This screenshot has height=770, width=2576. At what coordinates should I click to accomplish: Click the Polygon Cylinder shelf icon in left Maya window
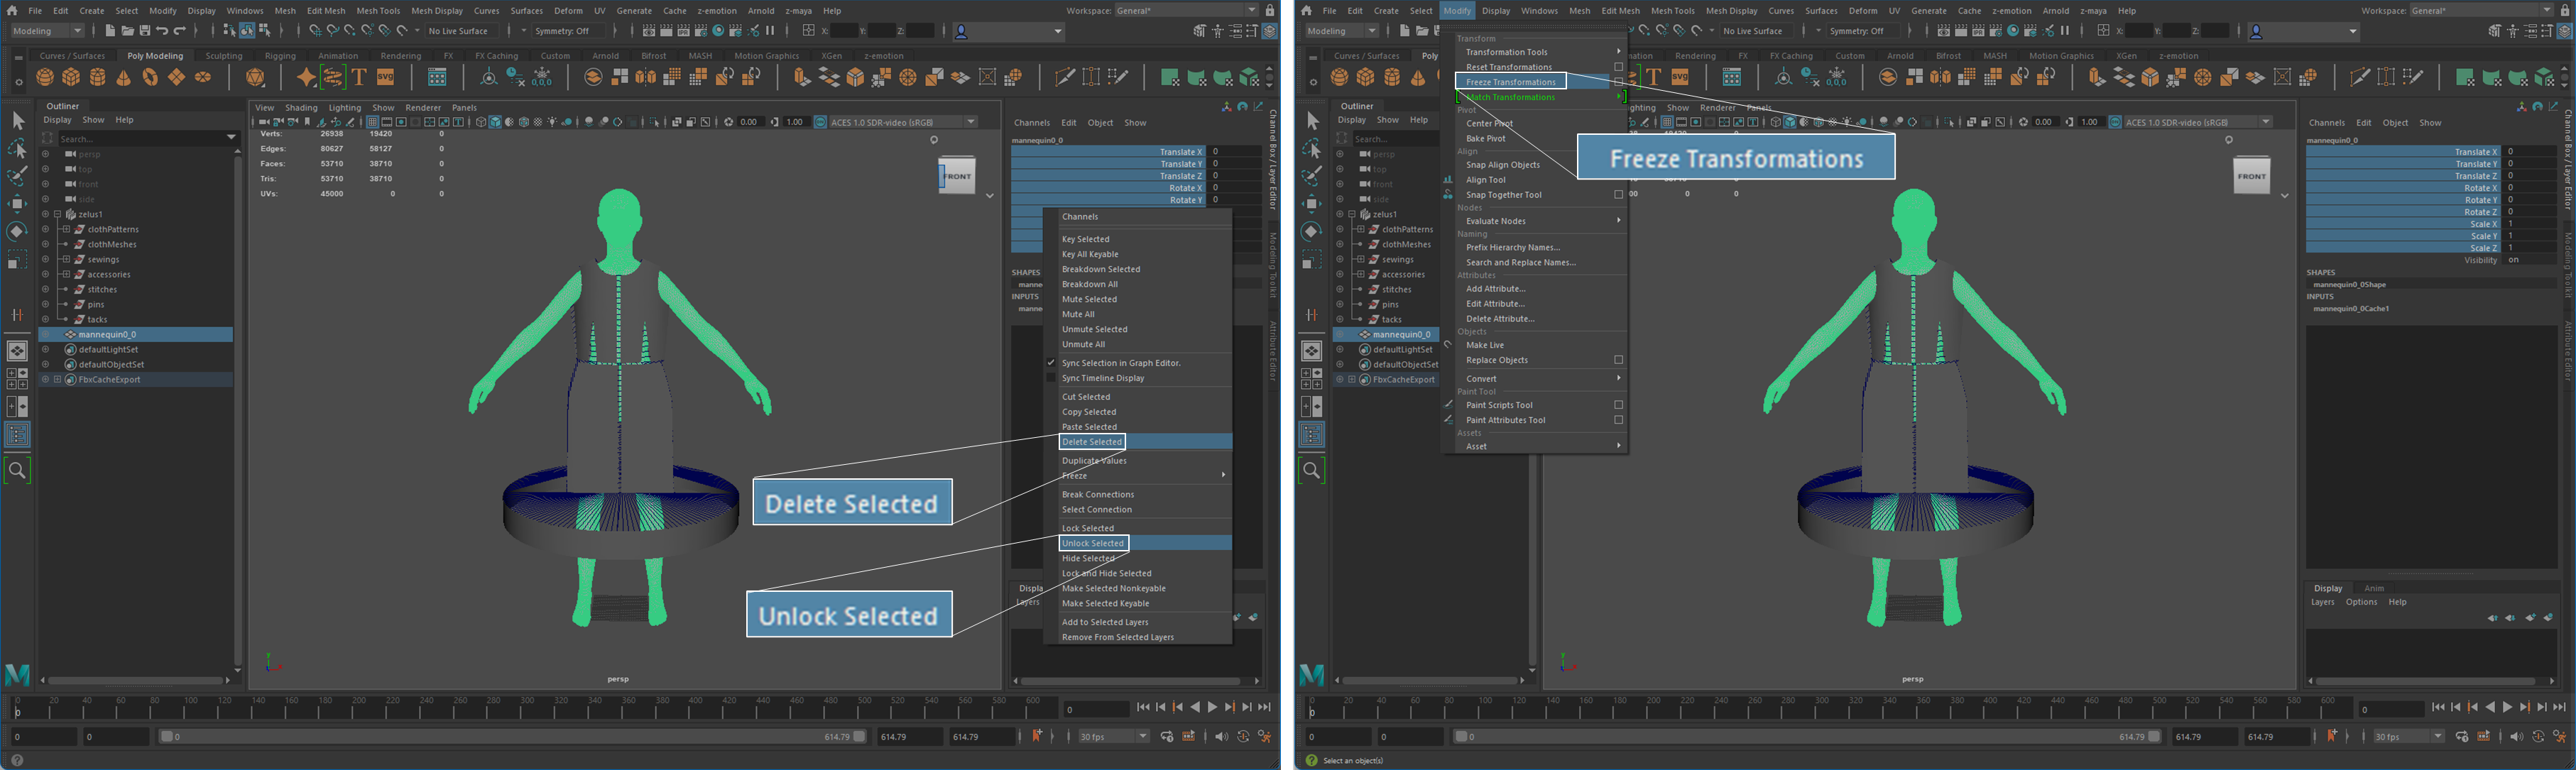[98, 77]
